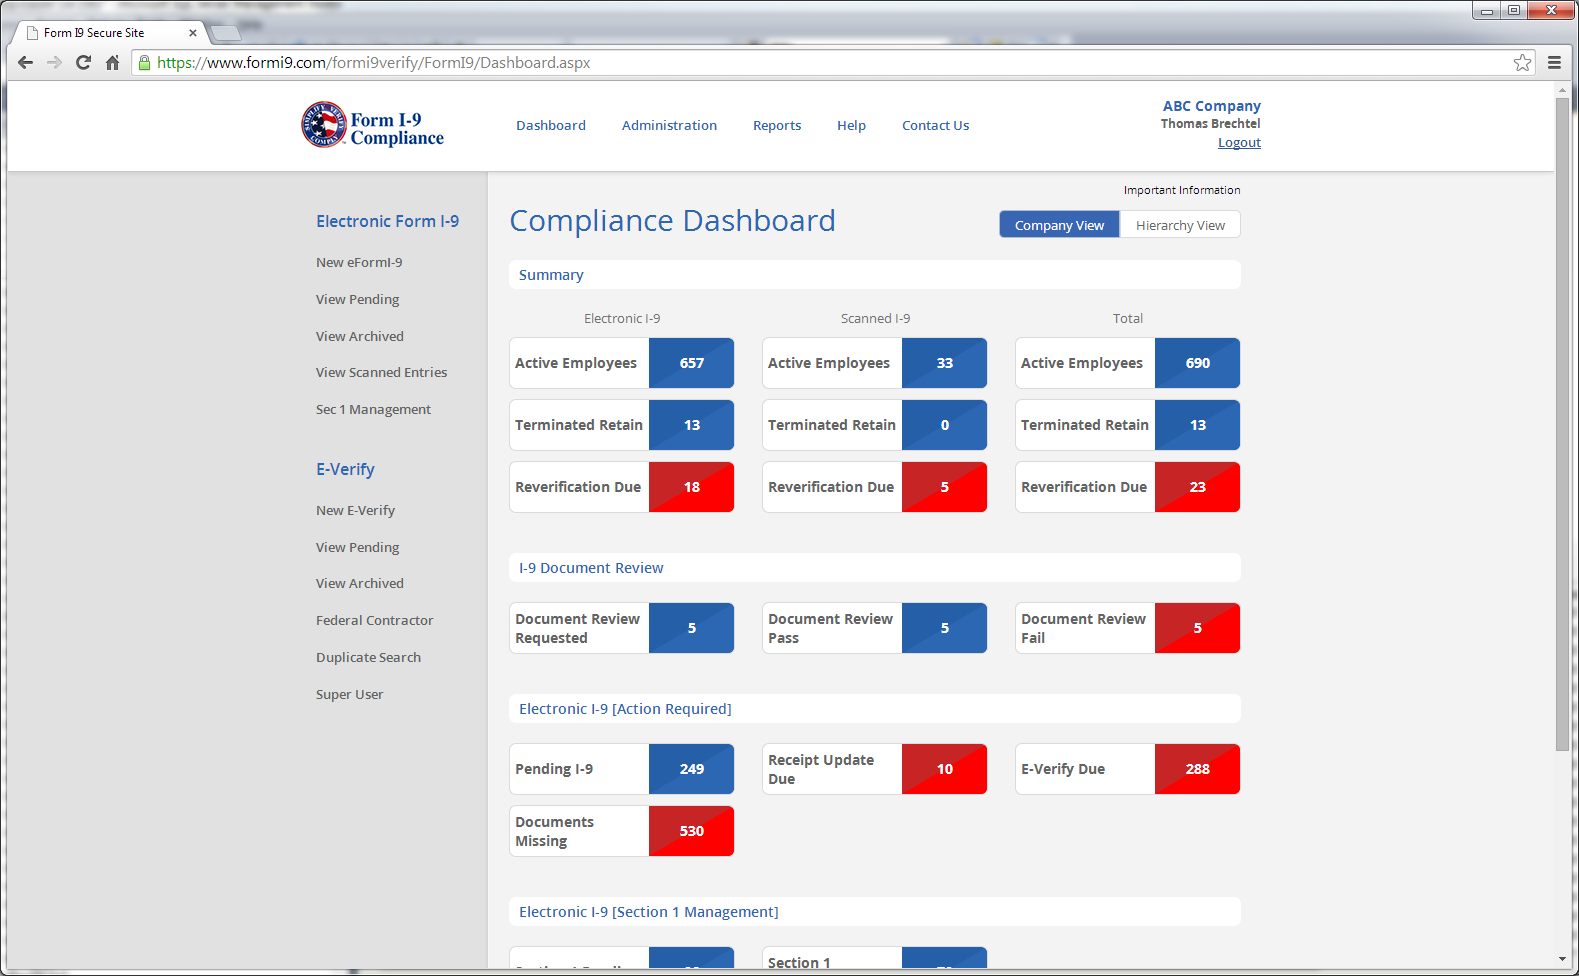The width and height of the screenshot is (1579, 976).
Task: Switch to Company View
Action: pos(1059,225)
